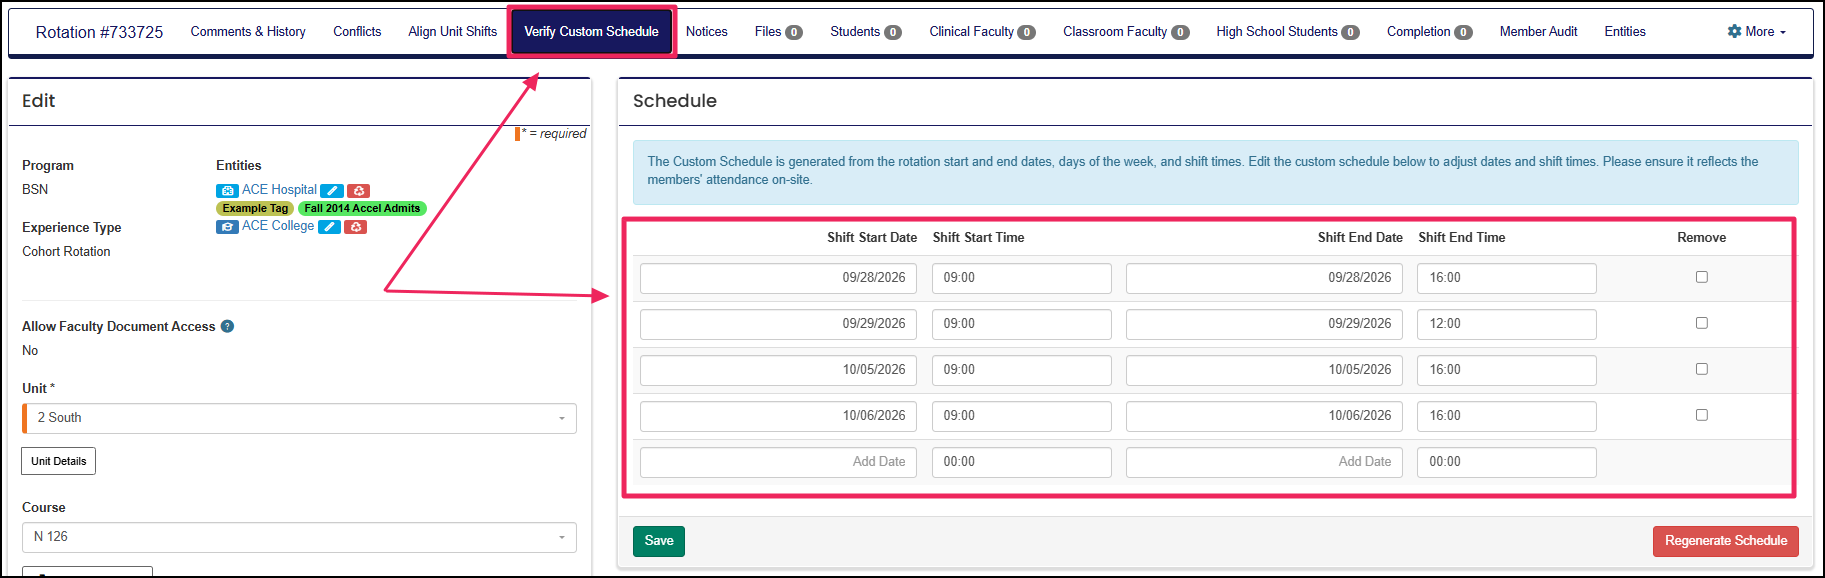Click the 12:00 shift end time field

click(x=1506, y=324)
